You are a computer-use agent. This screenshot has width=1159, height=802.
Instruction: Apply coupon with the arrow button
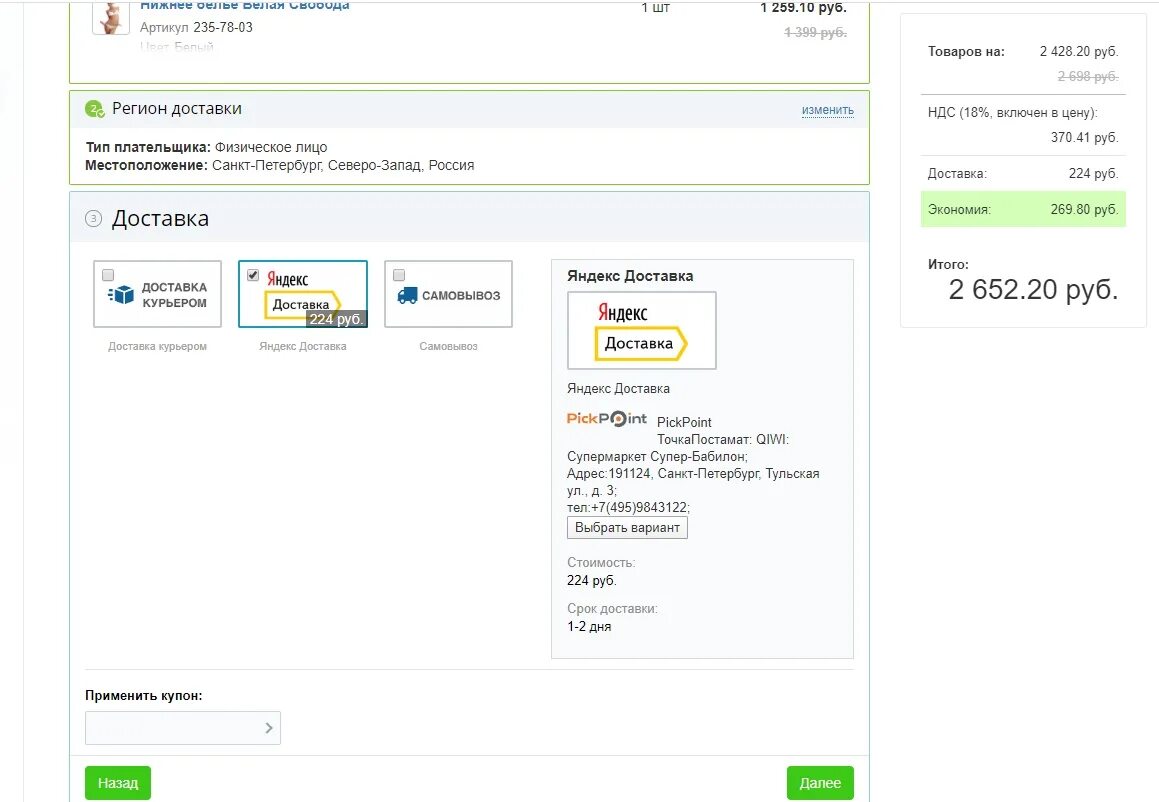[x=269, y=728]
